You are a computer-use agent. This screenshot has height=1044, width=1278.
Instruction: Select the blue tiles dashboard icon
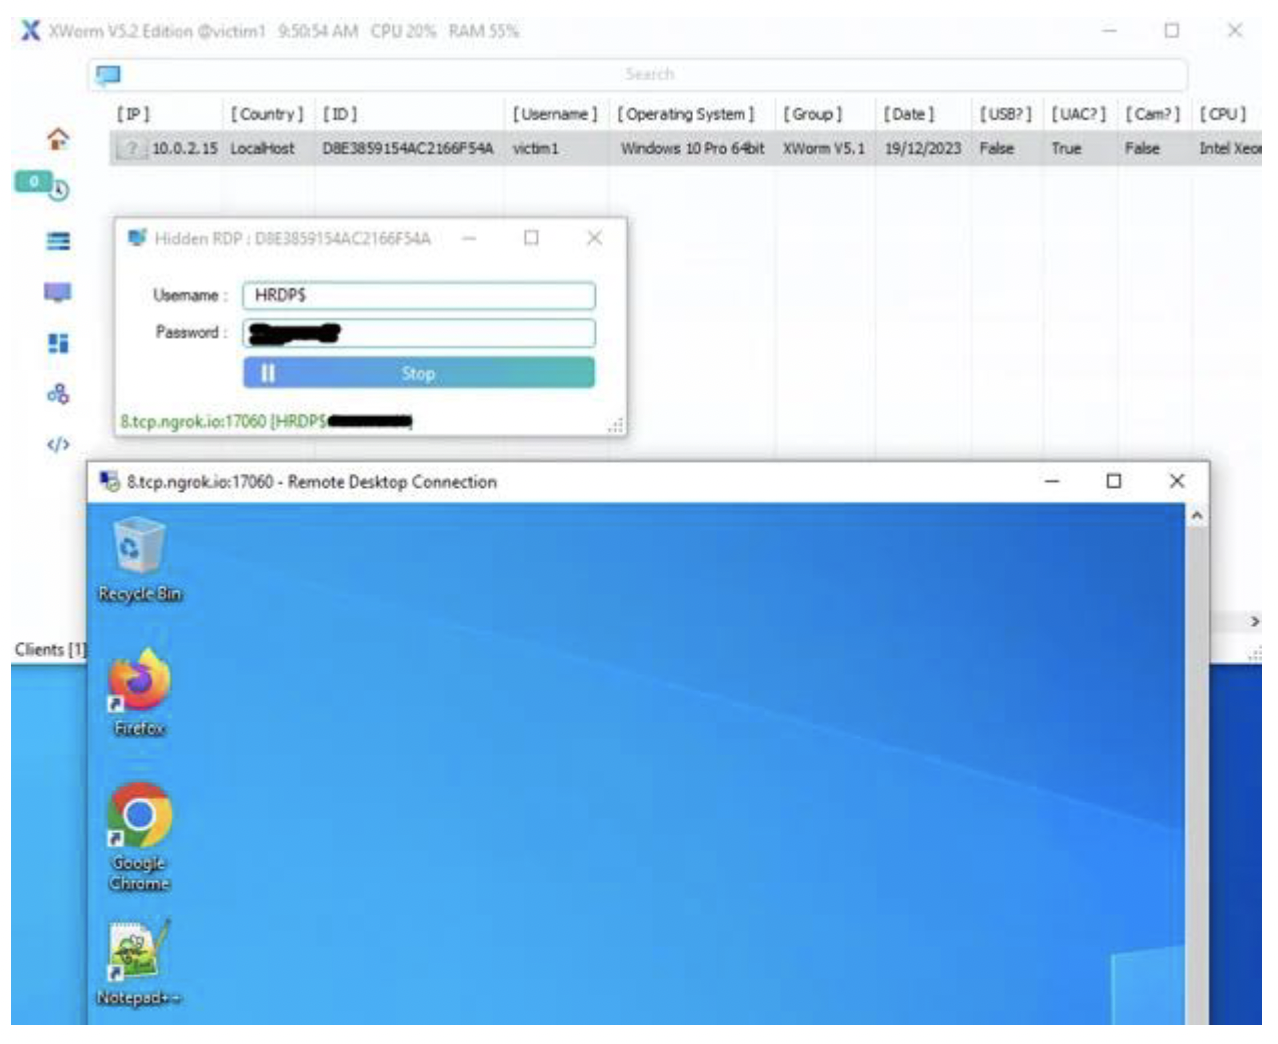(x=58, y=343)
